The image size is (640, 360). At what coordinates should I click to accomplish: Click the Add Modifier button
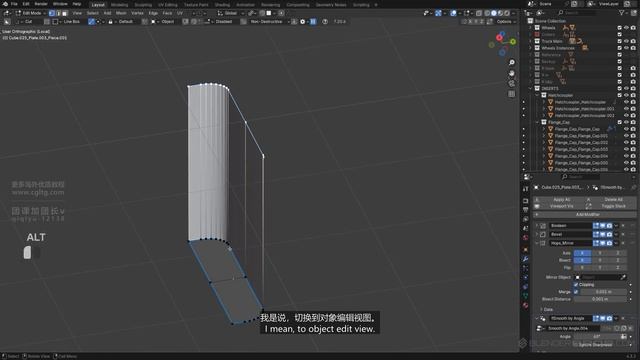tap(584, 215)
